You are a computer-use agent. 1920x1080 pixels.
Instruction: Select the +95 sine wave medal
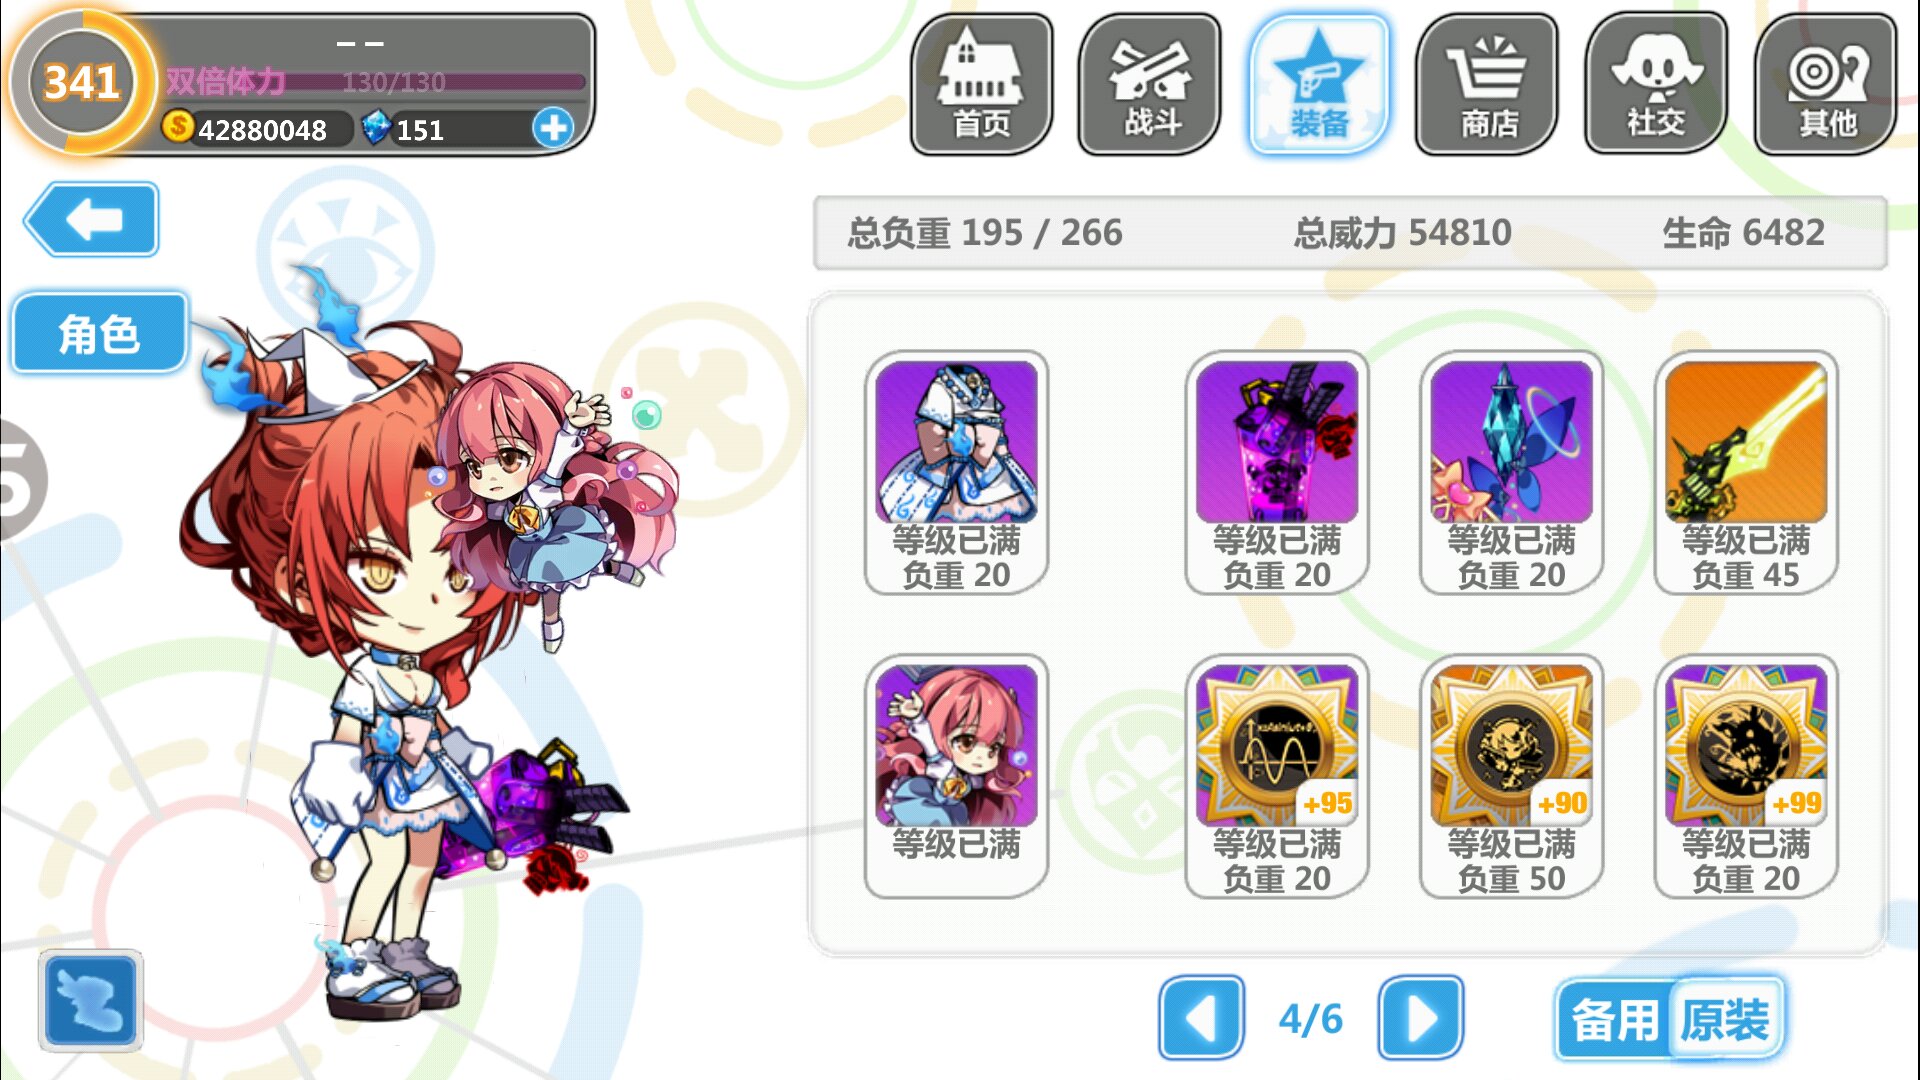pos(1277,776)
